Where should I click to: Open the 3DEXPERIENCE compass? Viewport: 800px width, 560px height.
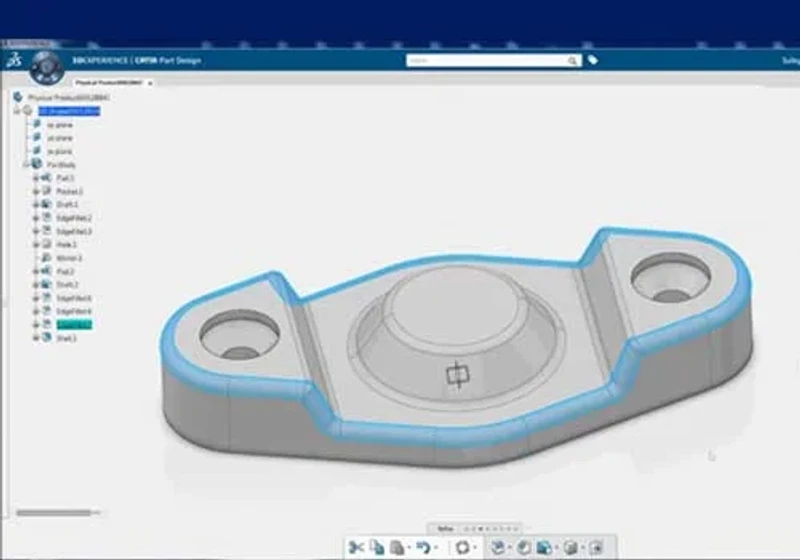point(46,68)
